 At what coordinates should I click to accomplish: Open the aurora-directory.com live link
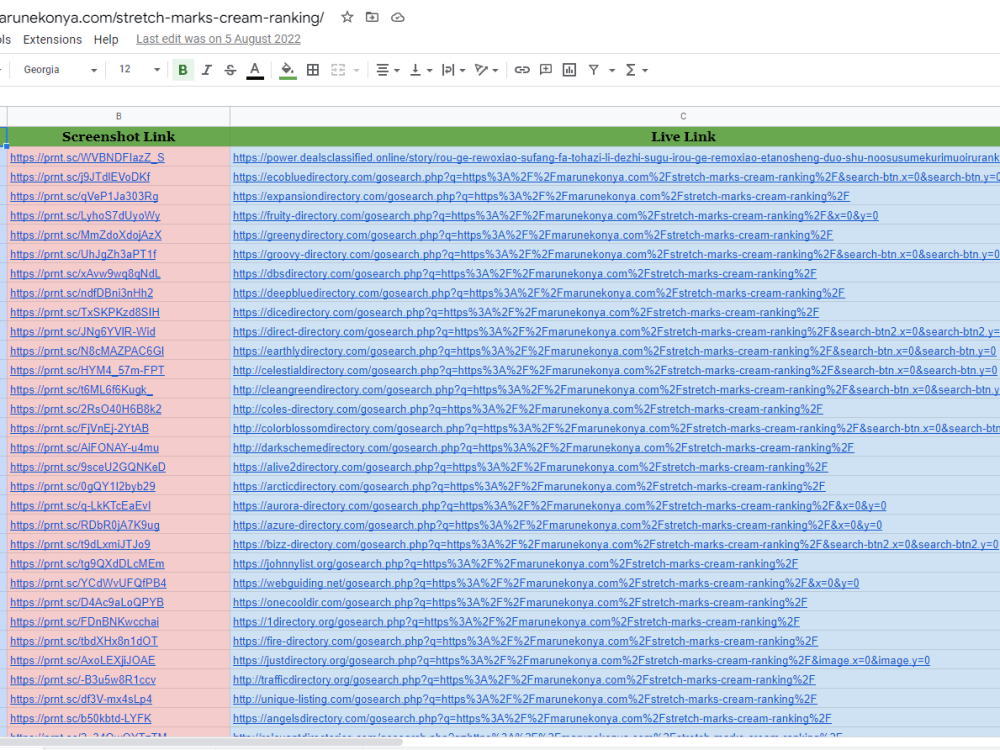click(x=560, y=506)
